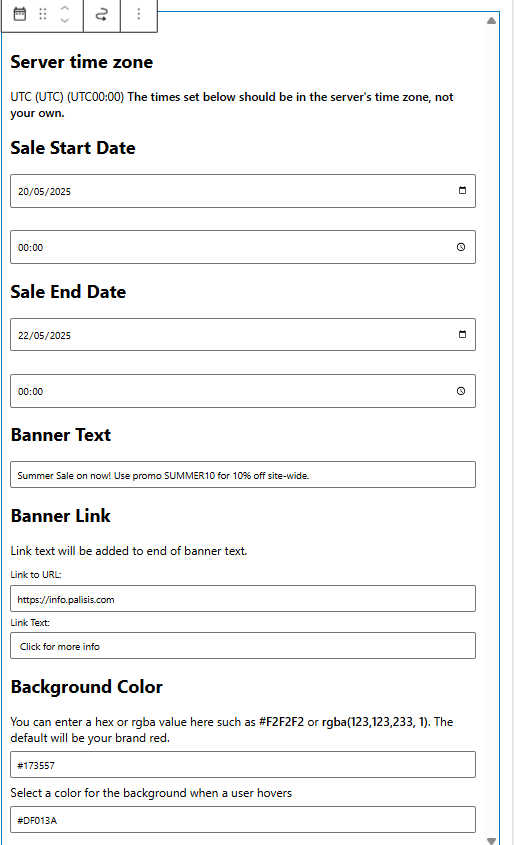
Task: Click the scrollbar down arrow
Action: click(x=491, y=841)
